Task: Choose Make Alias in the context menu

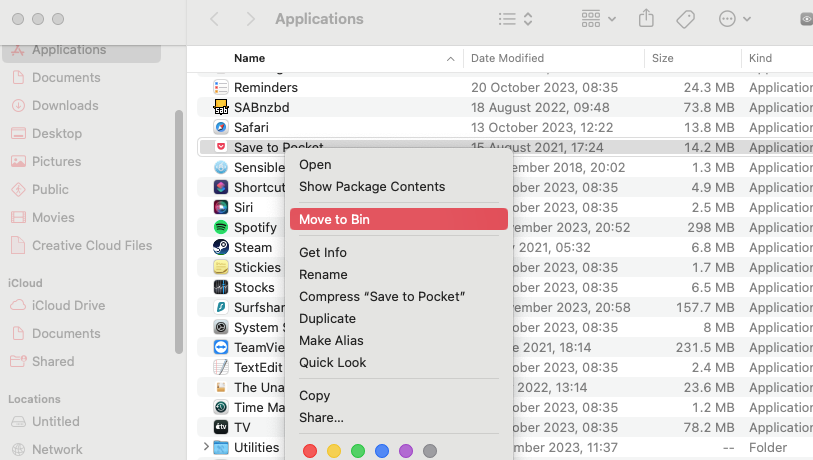Action: coord(398,341)
